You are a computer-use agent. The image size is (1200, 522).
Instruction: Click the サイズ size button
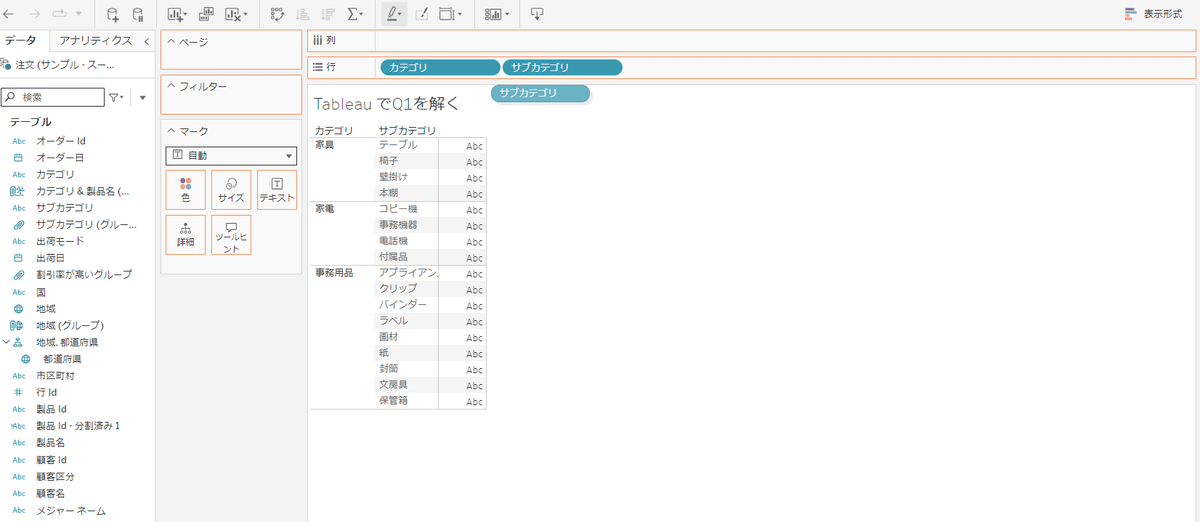[231, 190]
